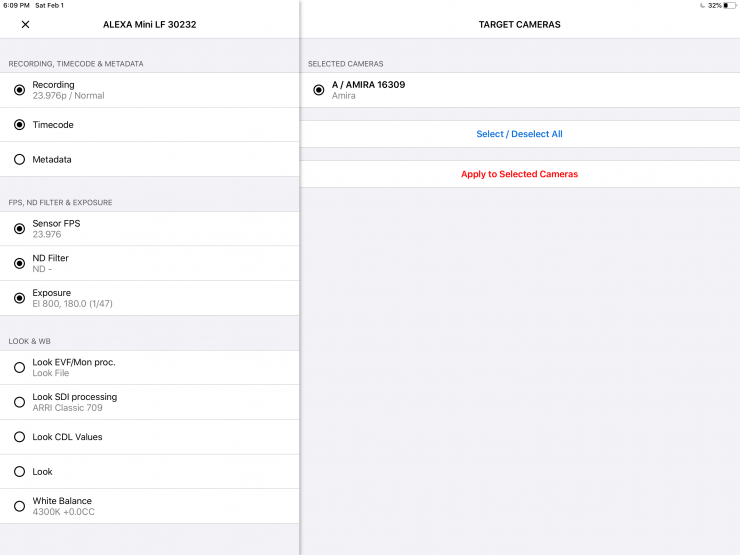Enable Look CDL Values option
The image size is (740, 555).
point(19,437)
